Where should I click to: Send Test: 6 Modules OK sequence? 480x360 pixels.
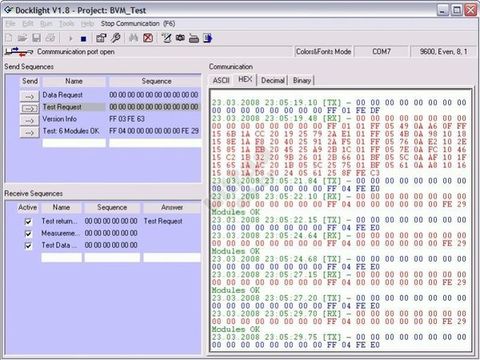pyautogui.click(x=29, y=132)
